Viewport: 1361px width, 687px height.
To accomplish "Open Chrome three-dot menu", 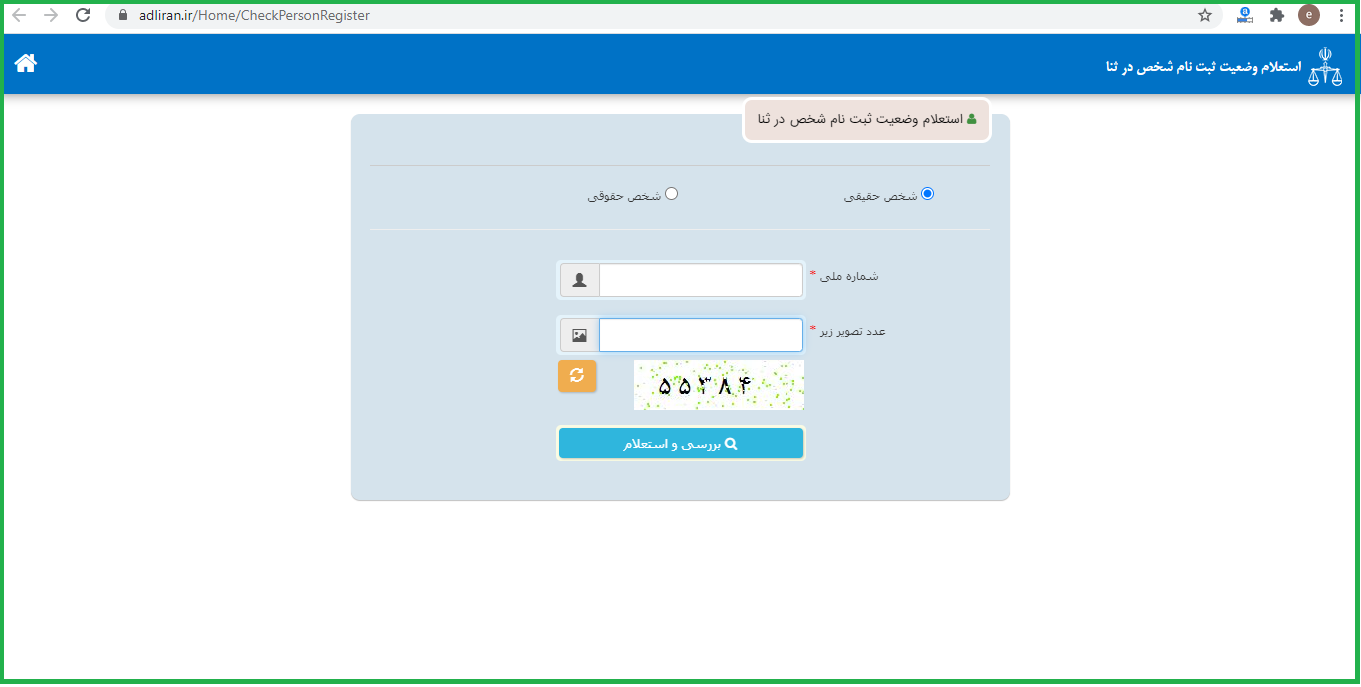I will (1341, 15).
